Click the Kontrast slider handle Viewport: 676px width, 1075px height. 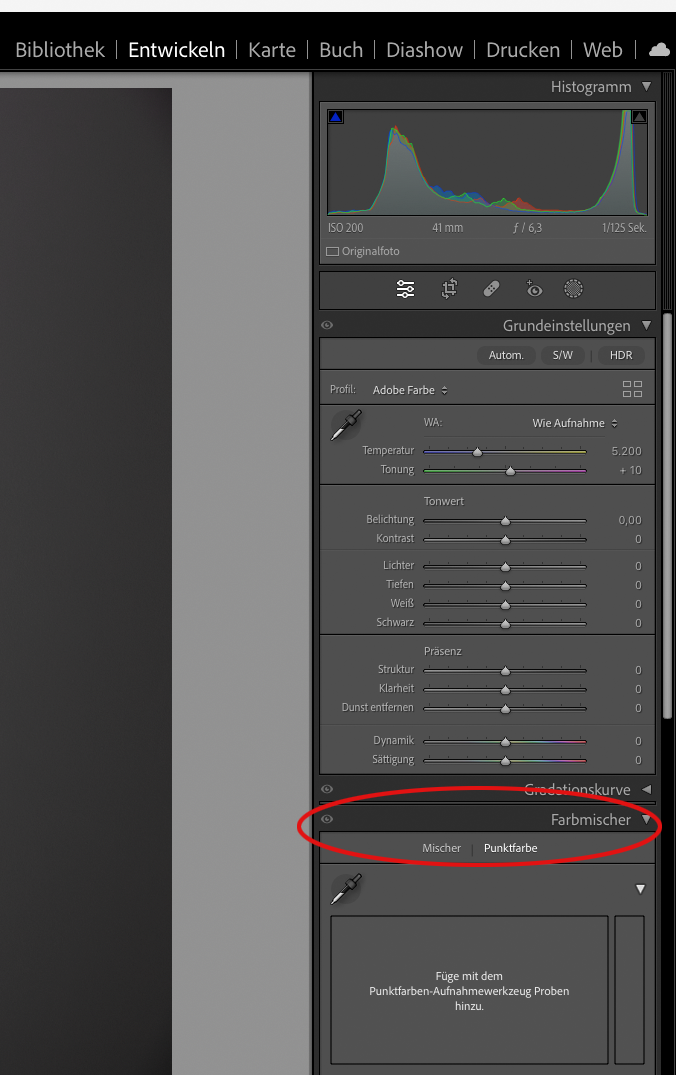[505, 540]
